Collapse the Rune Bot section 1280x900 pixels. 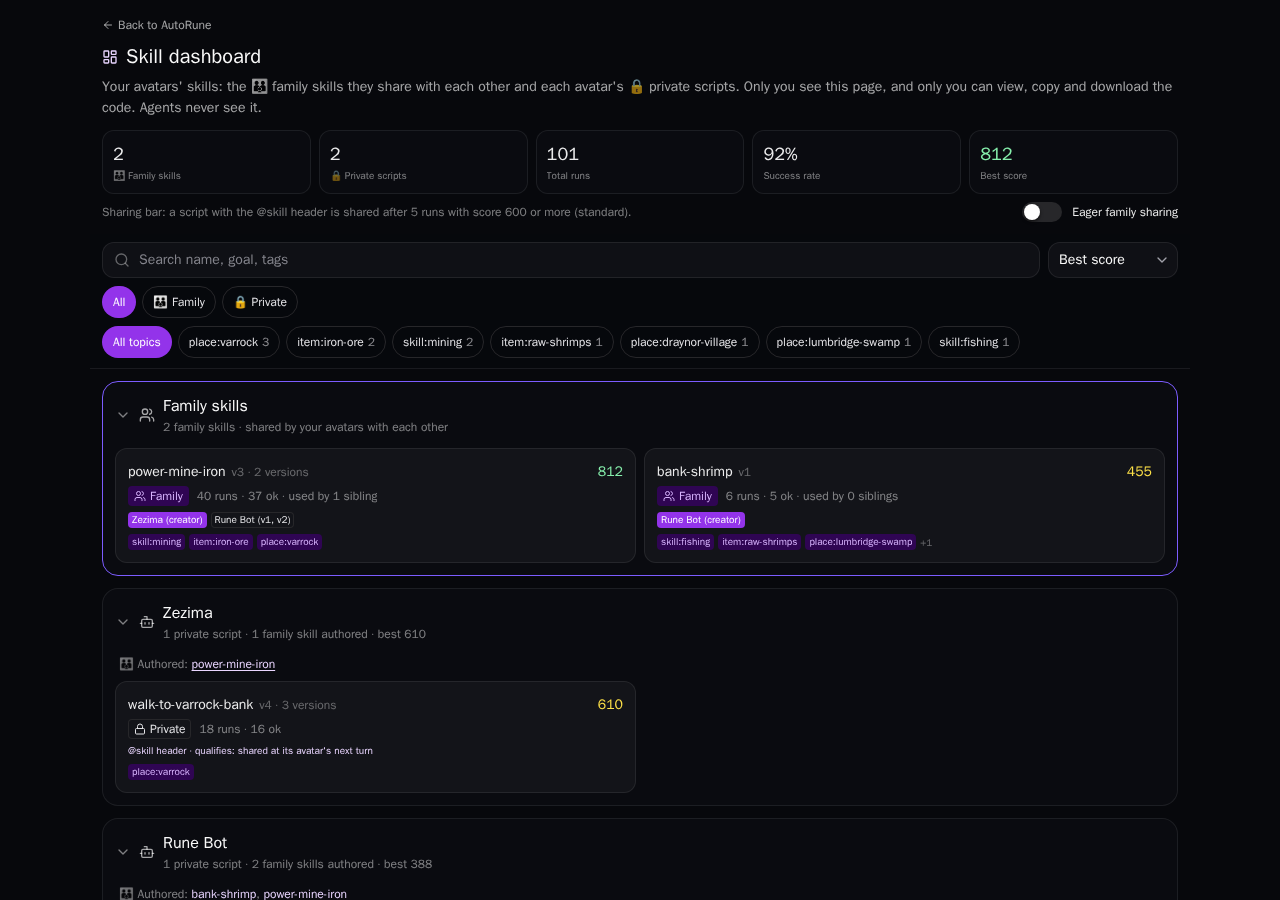[123, 852]
